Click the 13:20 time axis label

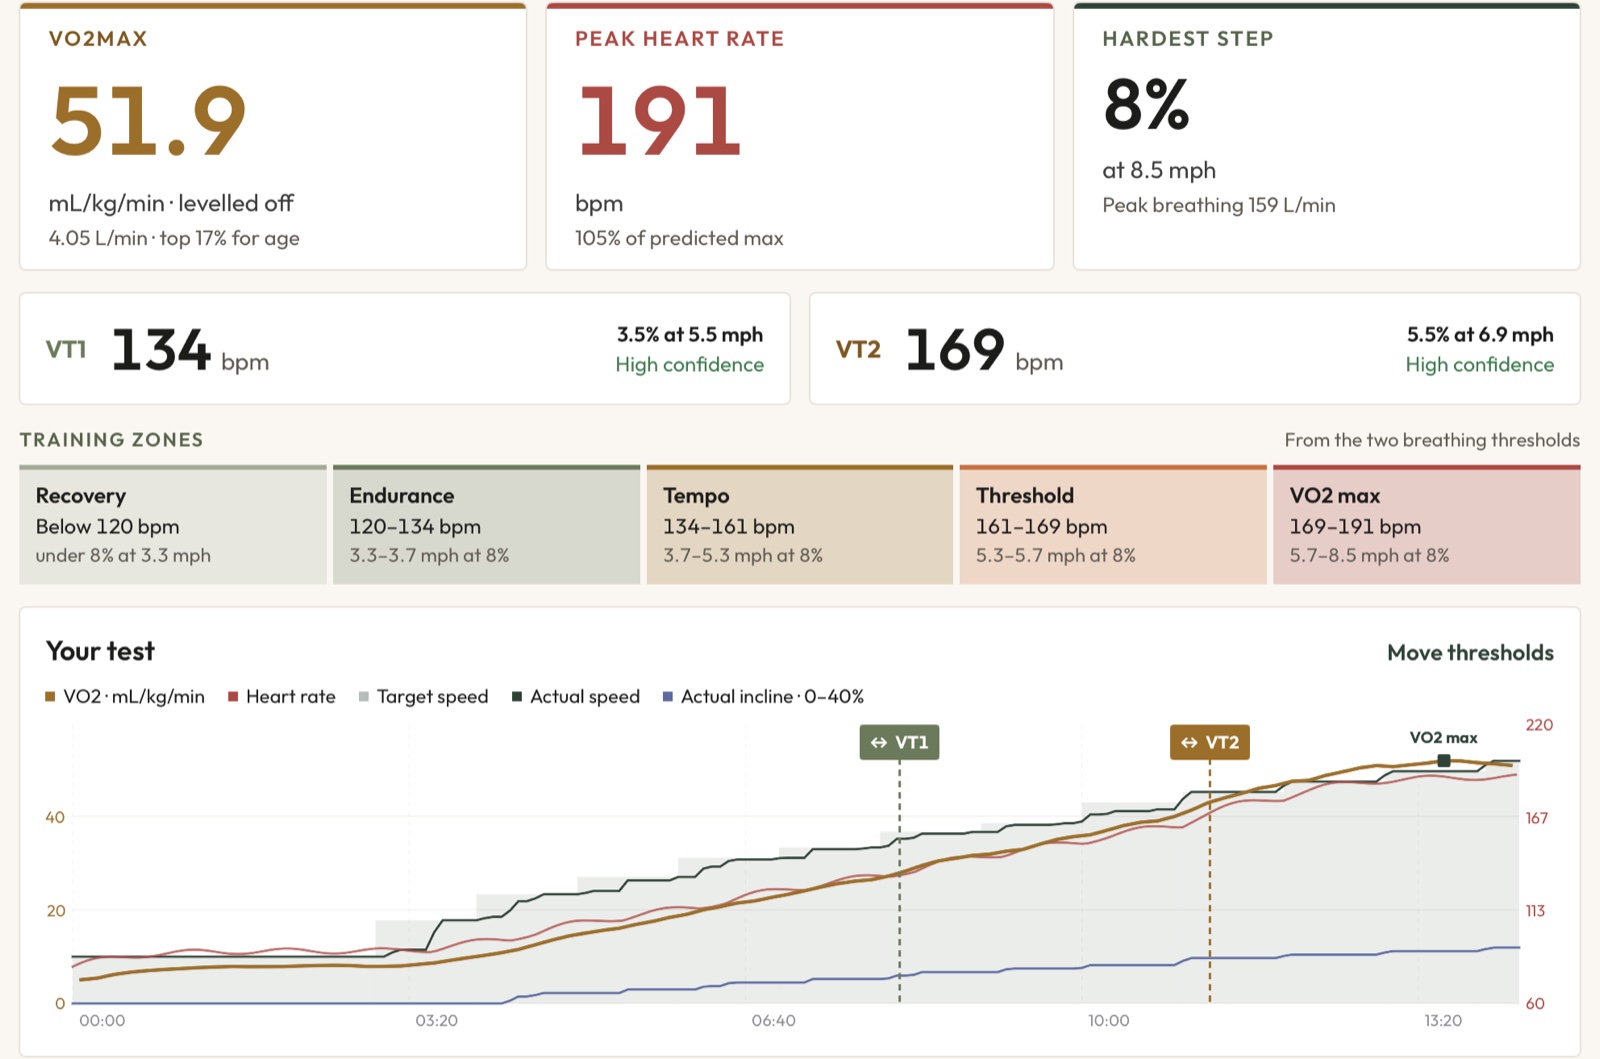pyautogui.click(x=1443, y=1021)
